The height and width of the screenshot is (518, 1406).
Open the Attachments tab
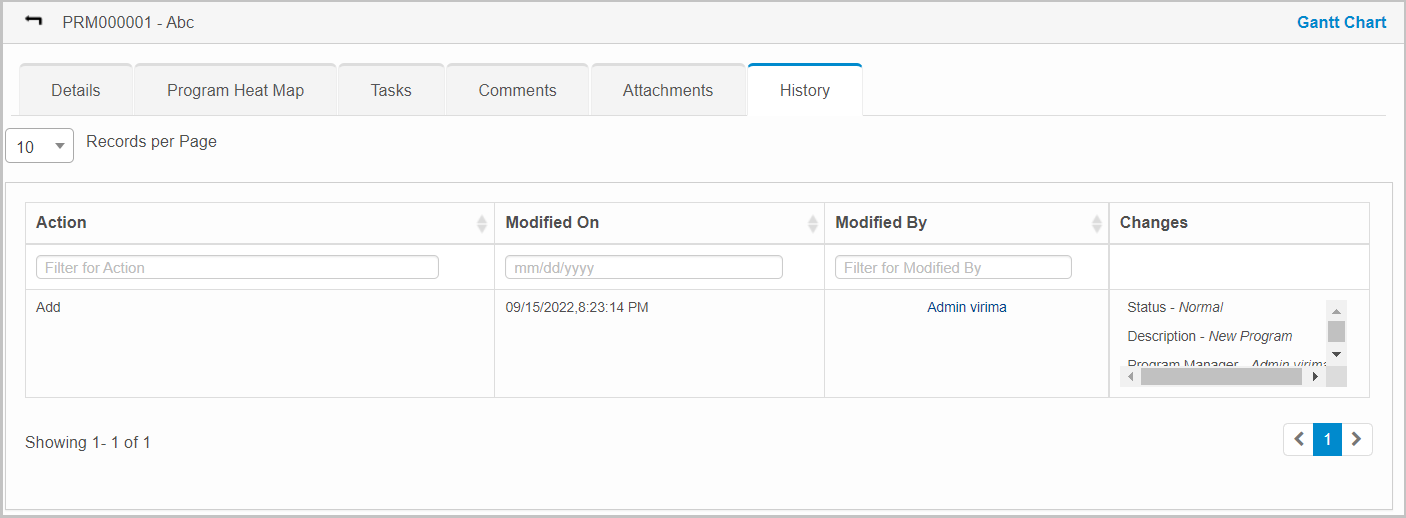668,90
